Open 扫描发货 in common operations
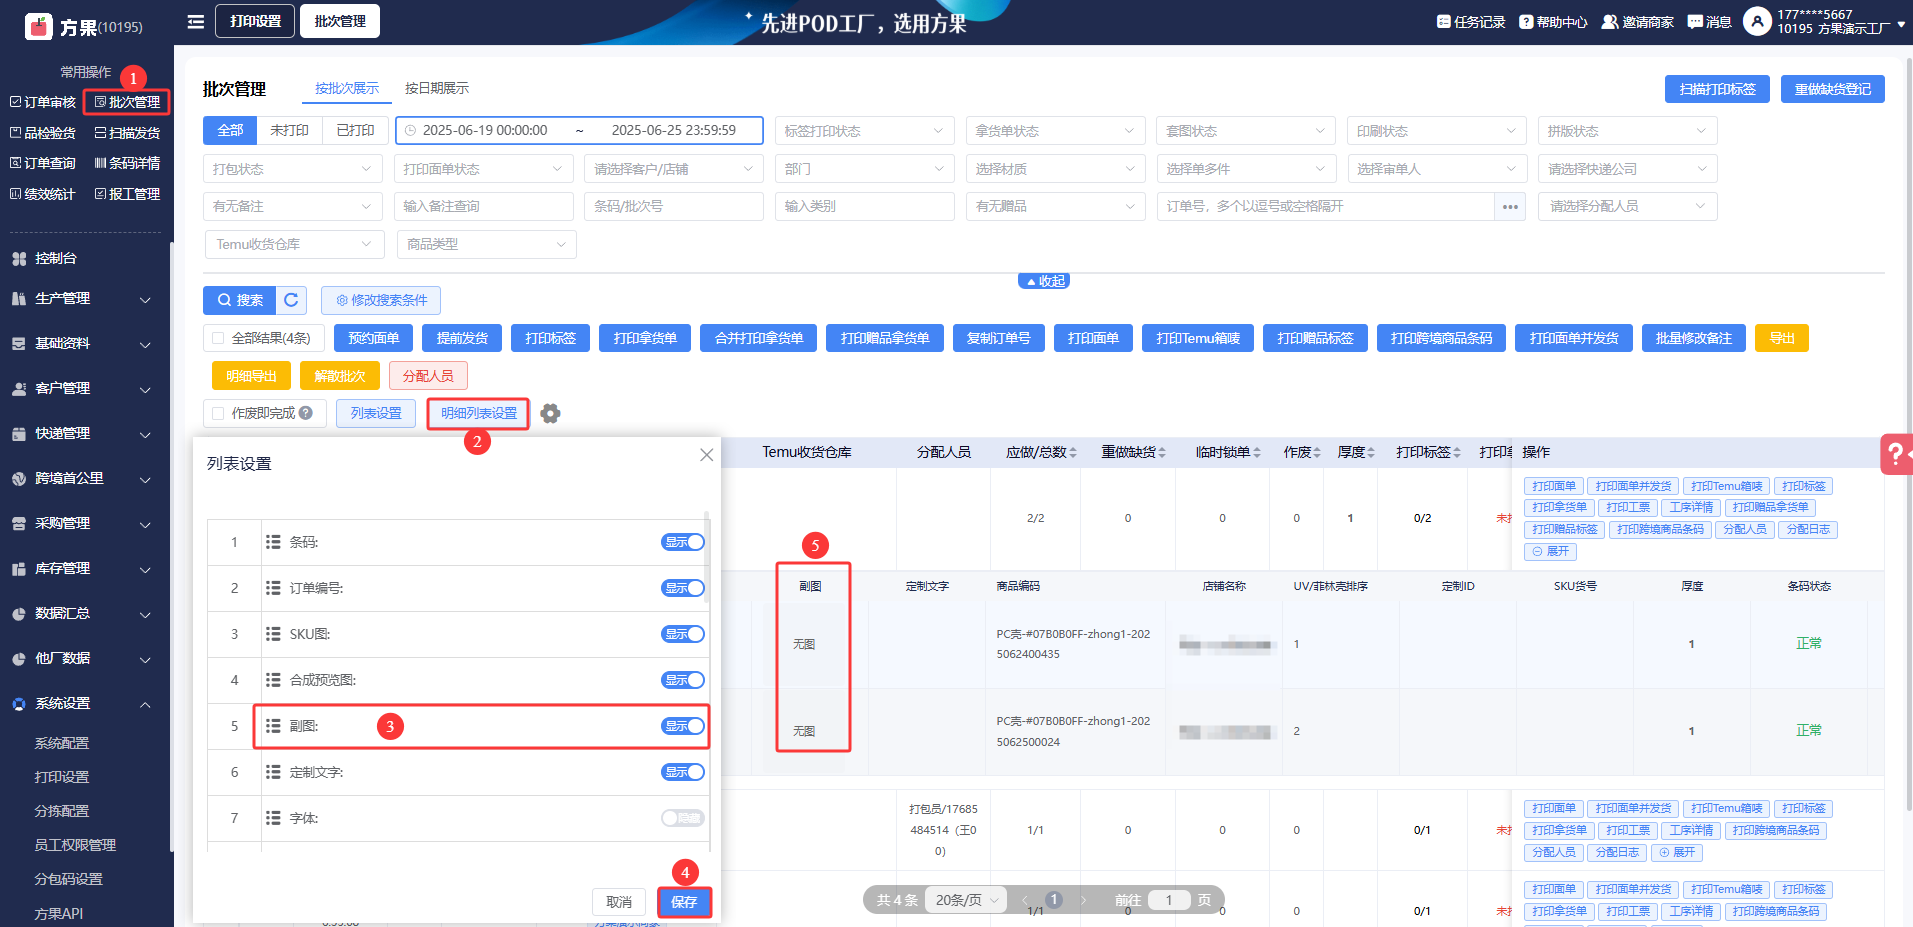 click(x=127, y=133)
